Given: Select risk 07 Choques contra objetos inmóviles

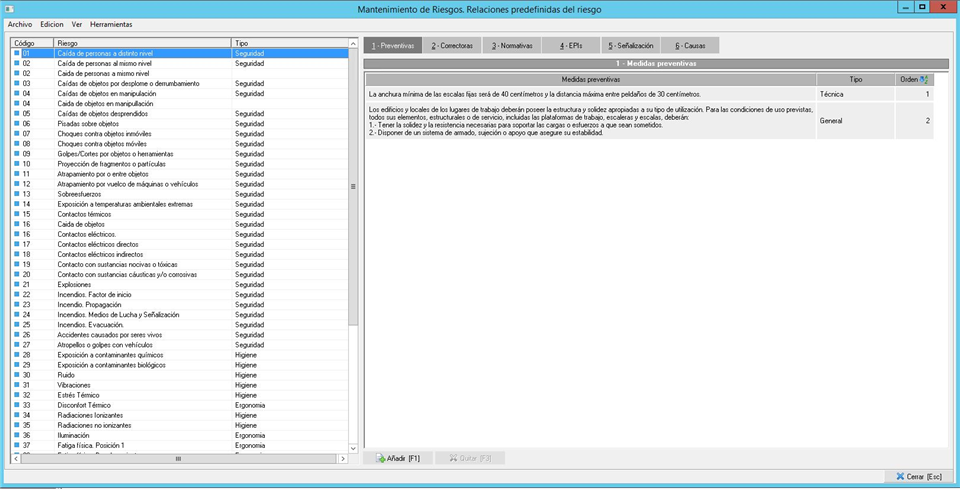Looking at the screenshot, I should [x=180, y=134].
